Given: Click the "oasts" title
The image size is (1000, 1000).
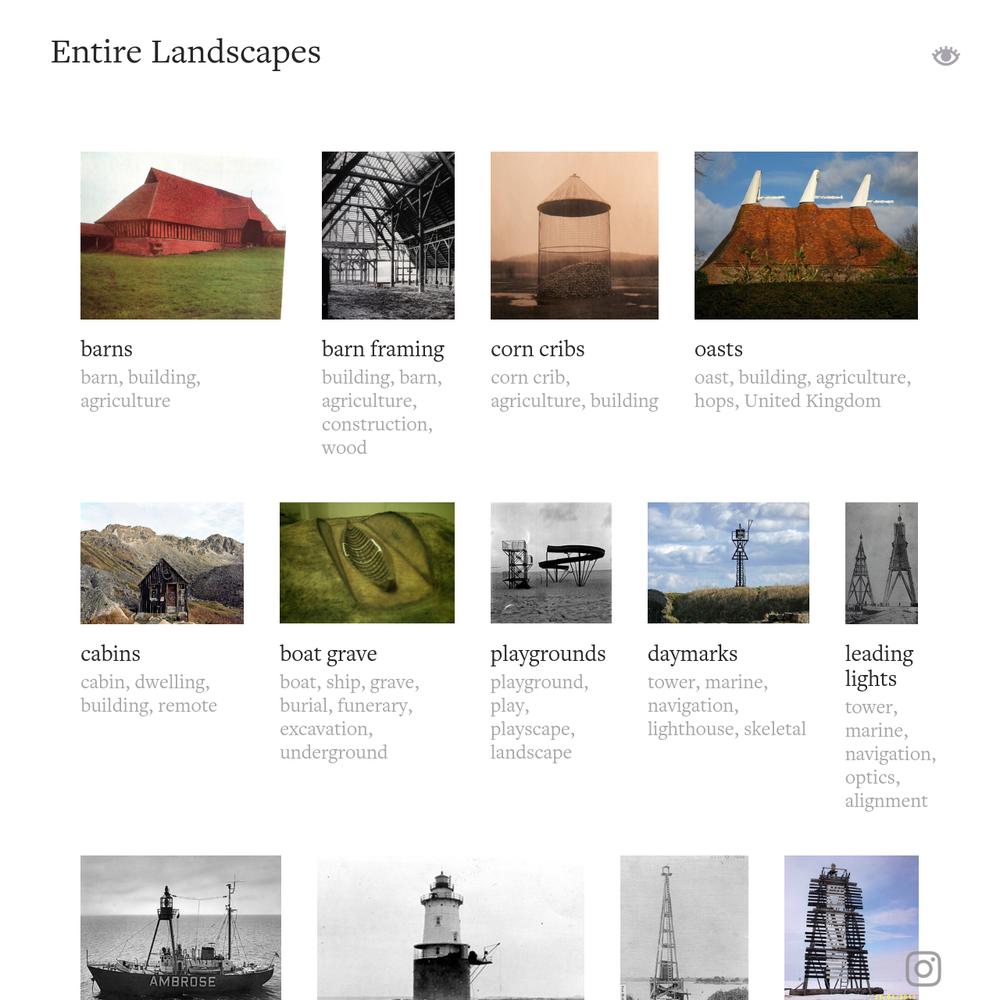Looking at the screenshot, I should 718,349.
